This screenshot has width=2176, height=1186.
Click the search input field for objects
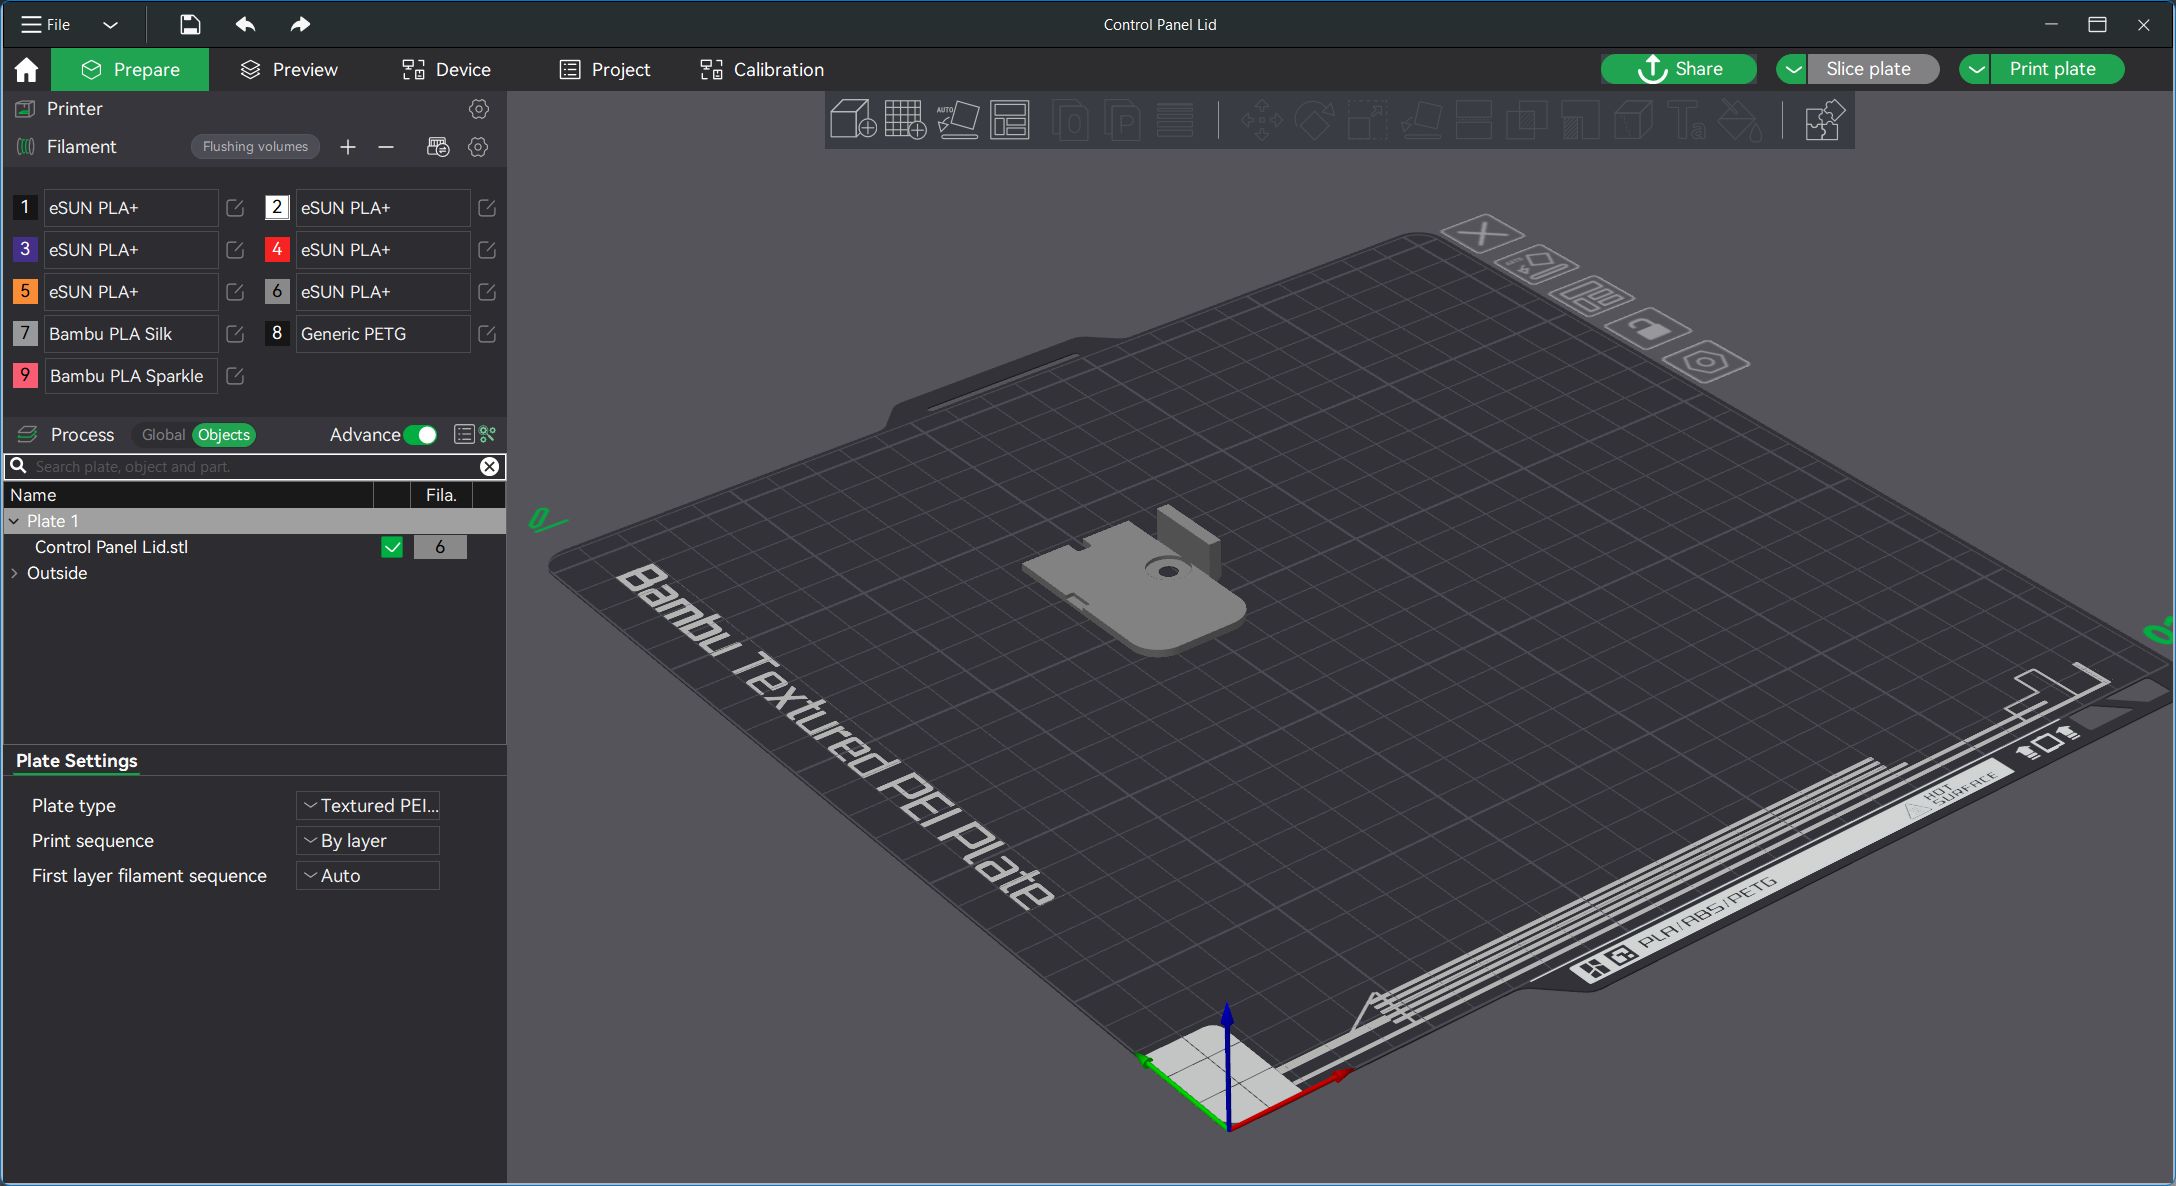point(254,466)
